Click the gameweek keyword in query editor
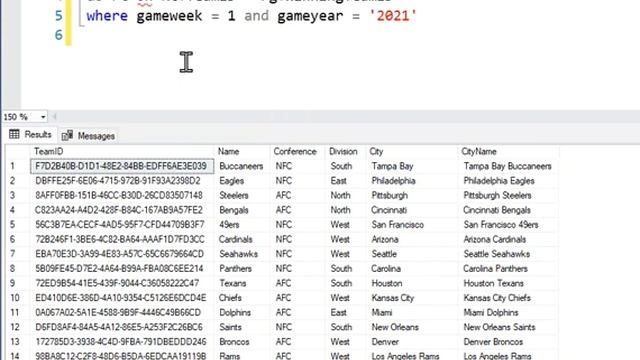Image resolution: width=640 pixels, height=360 pixels. [169, 16]
